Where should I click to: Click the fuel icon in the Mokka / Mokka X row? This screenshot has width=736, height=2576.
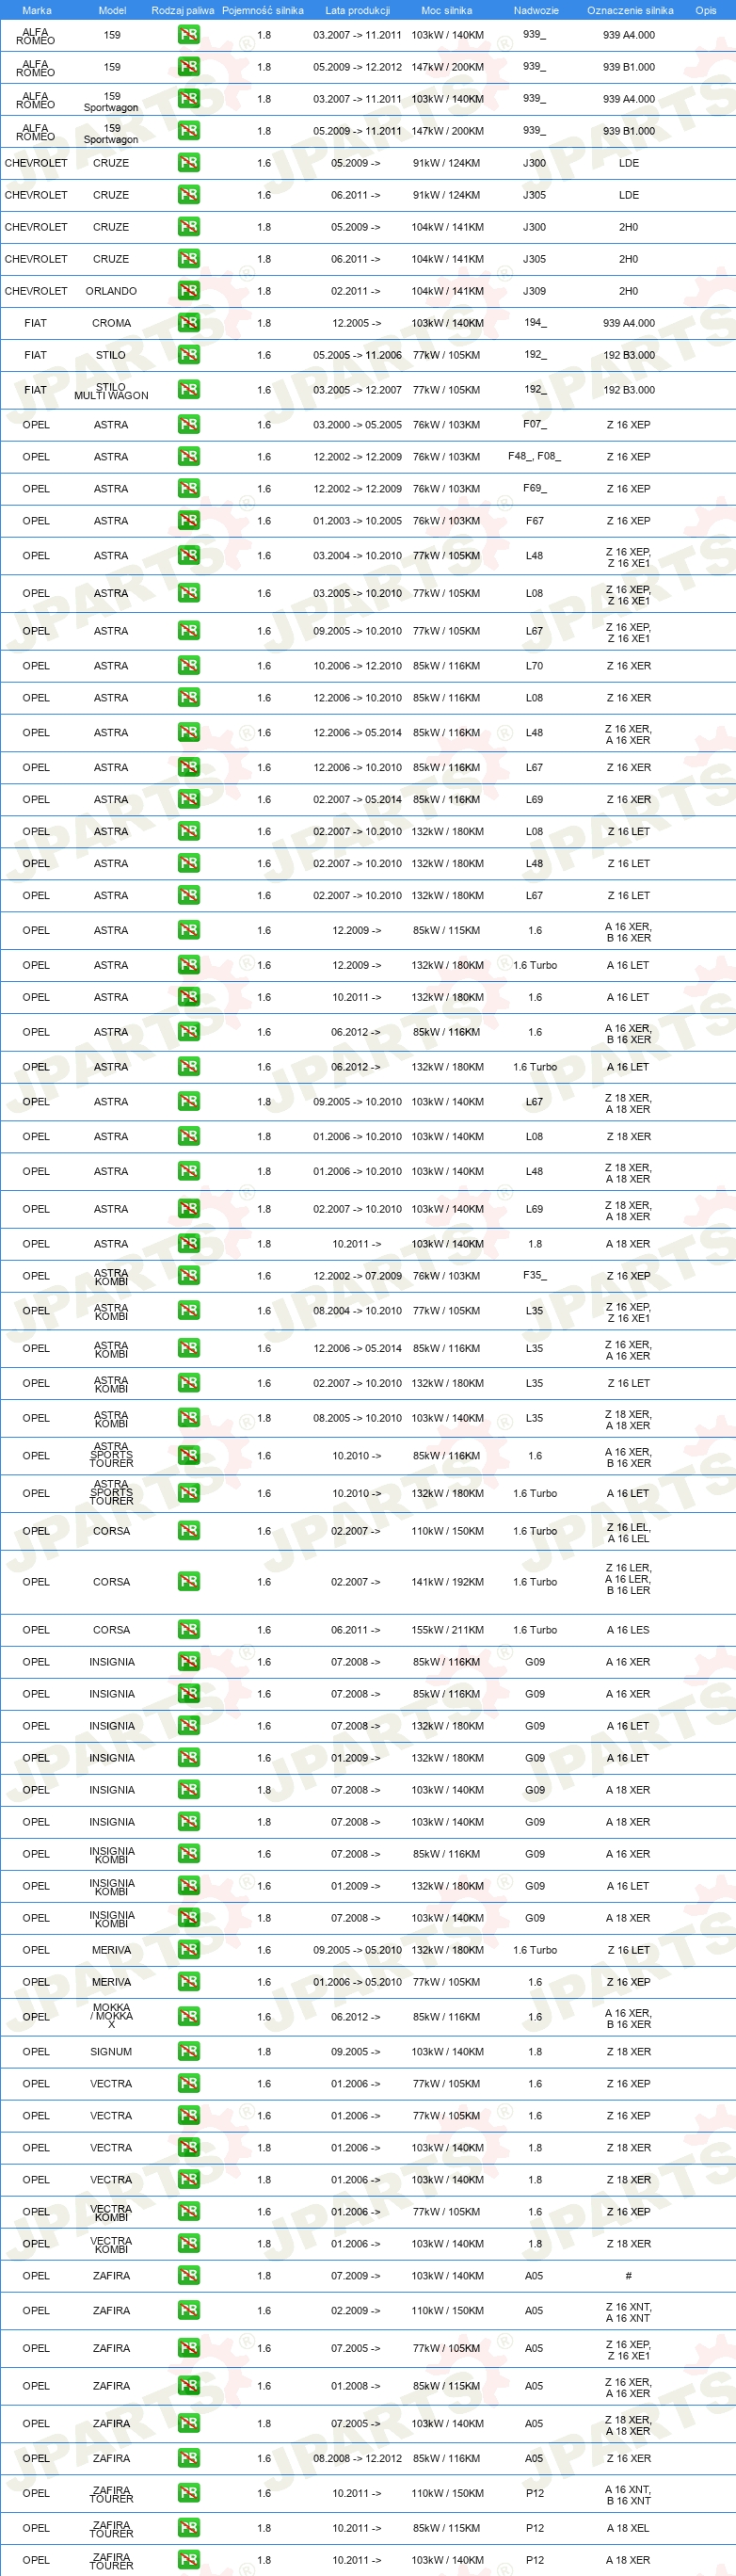[188, 2016]
